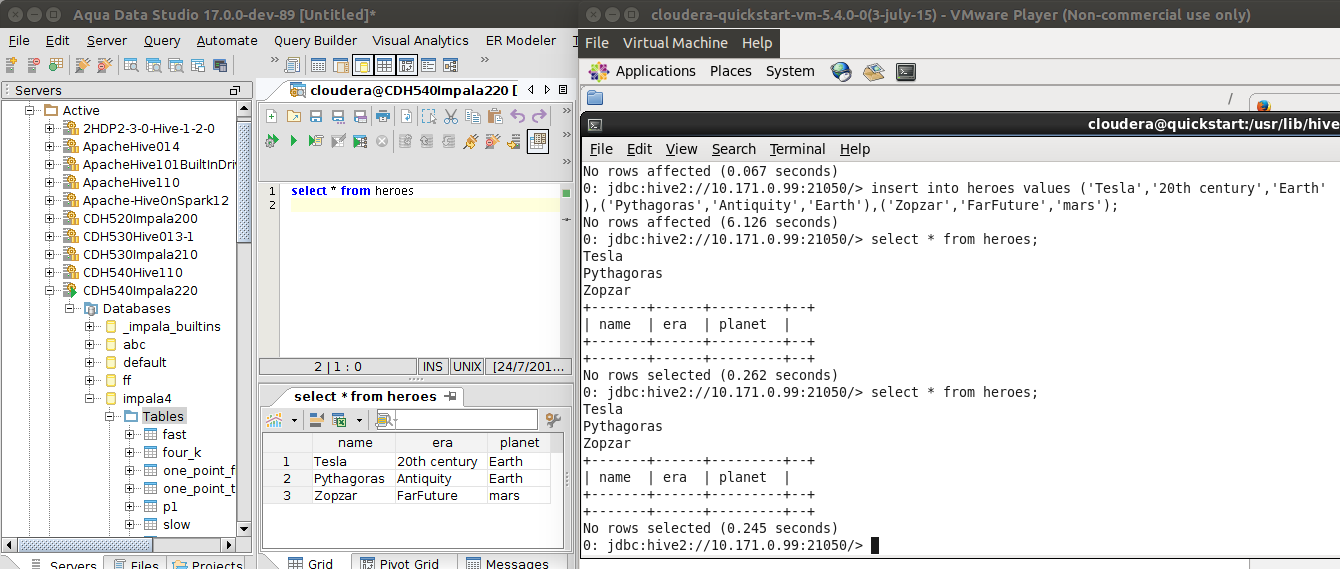Open the System menu in guest desktop
Screen dimensions: 1340x569
point(790,71)
